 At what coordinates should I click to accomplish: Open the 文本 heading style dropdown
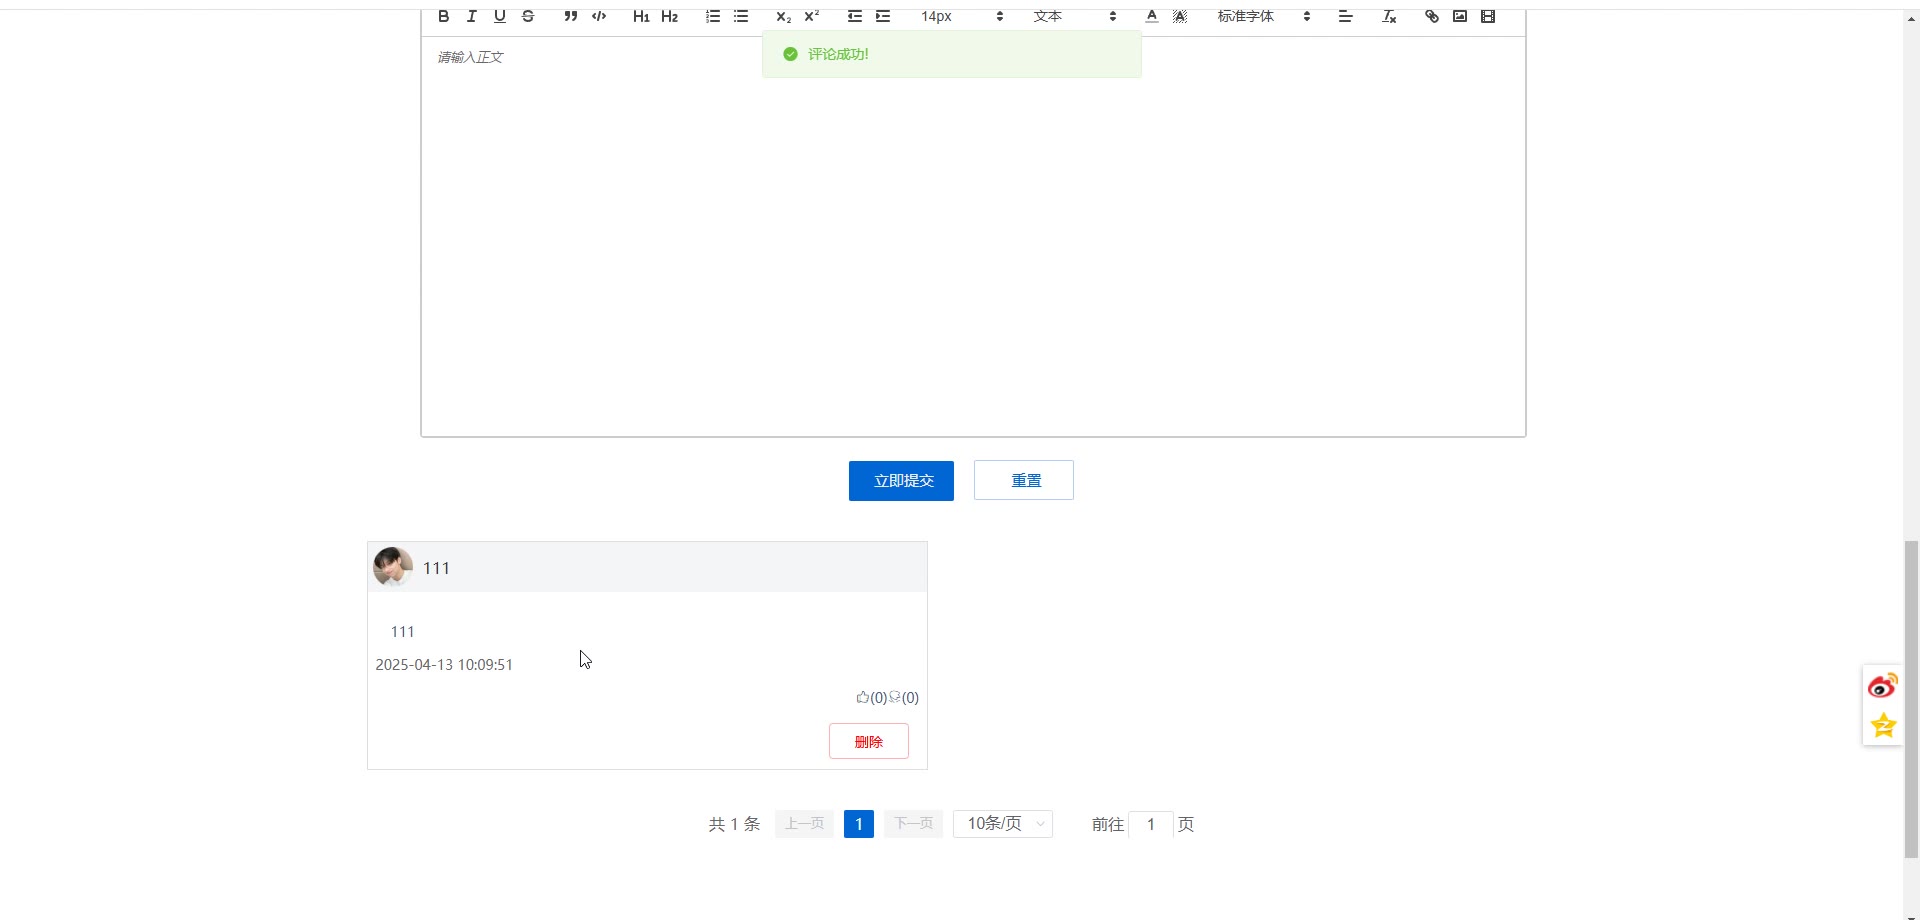point(1074,16)
